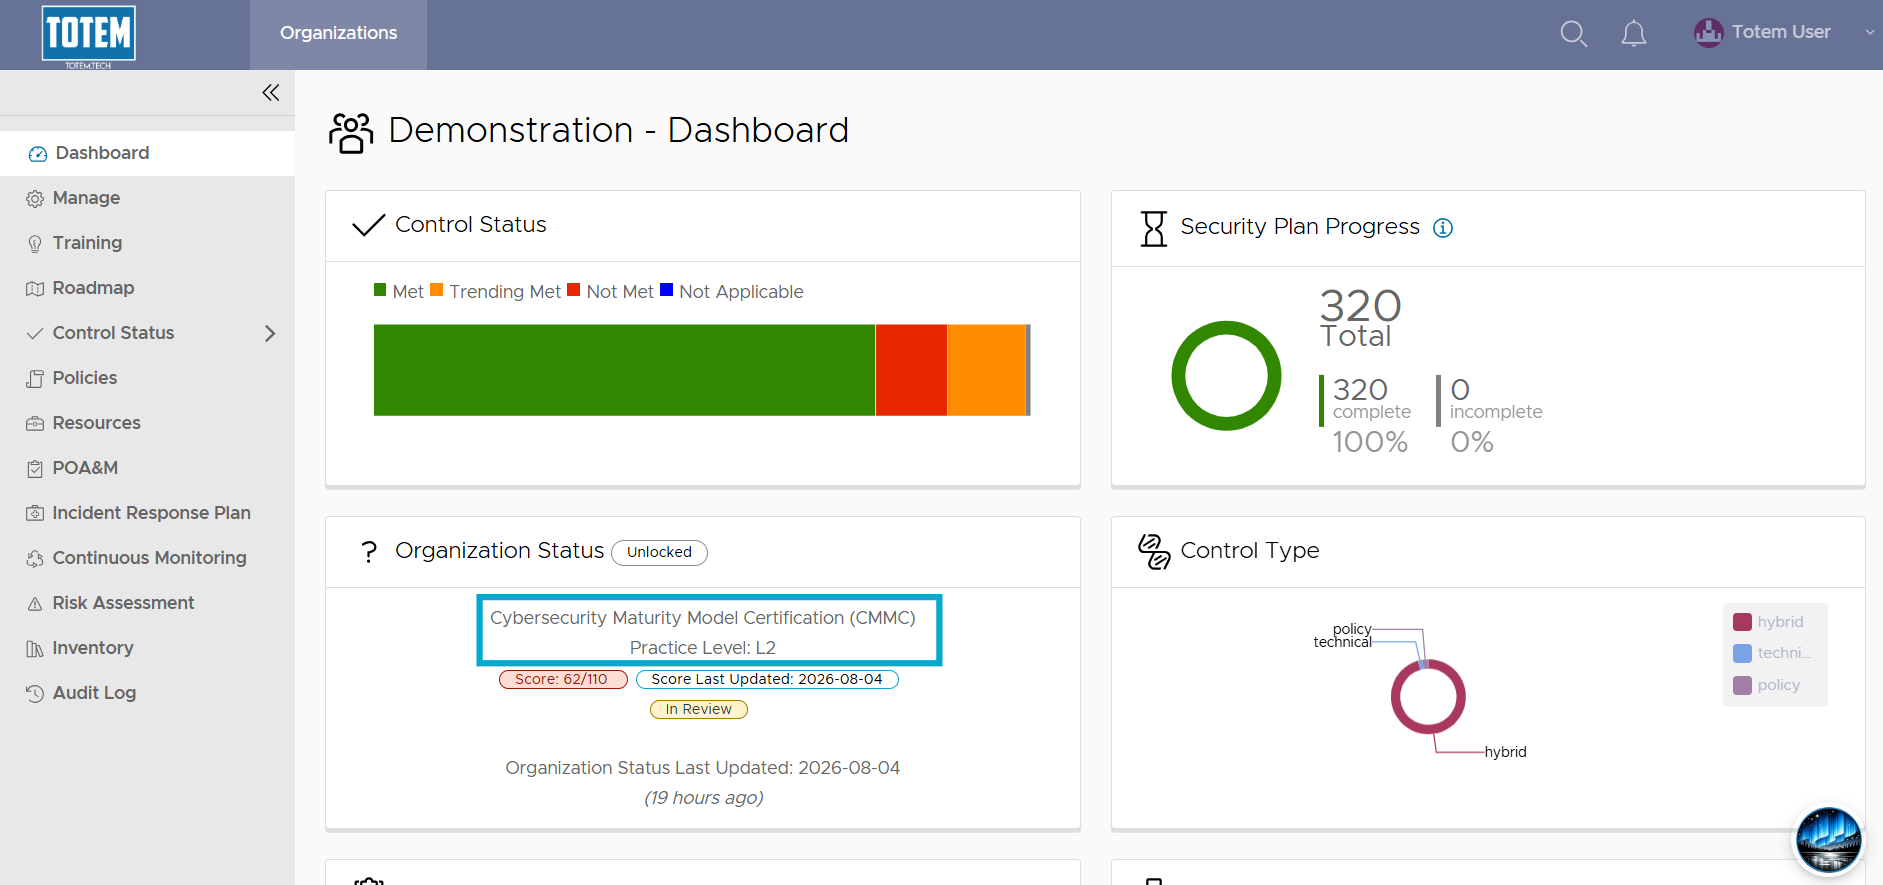
Task: Open Policies in the sidebar
Action: [x=147, y=378]
